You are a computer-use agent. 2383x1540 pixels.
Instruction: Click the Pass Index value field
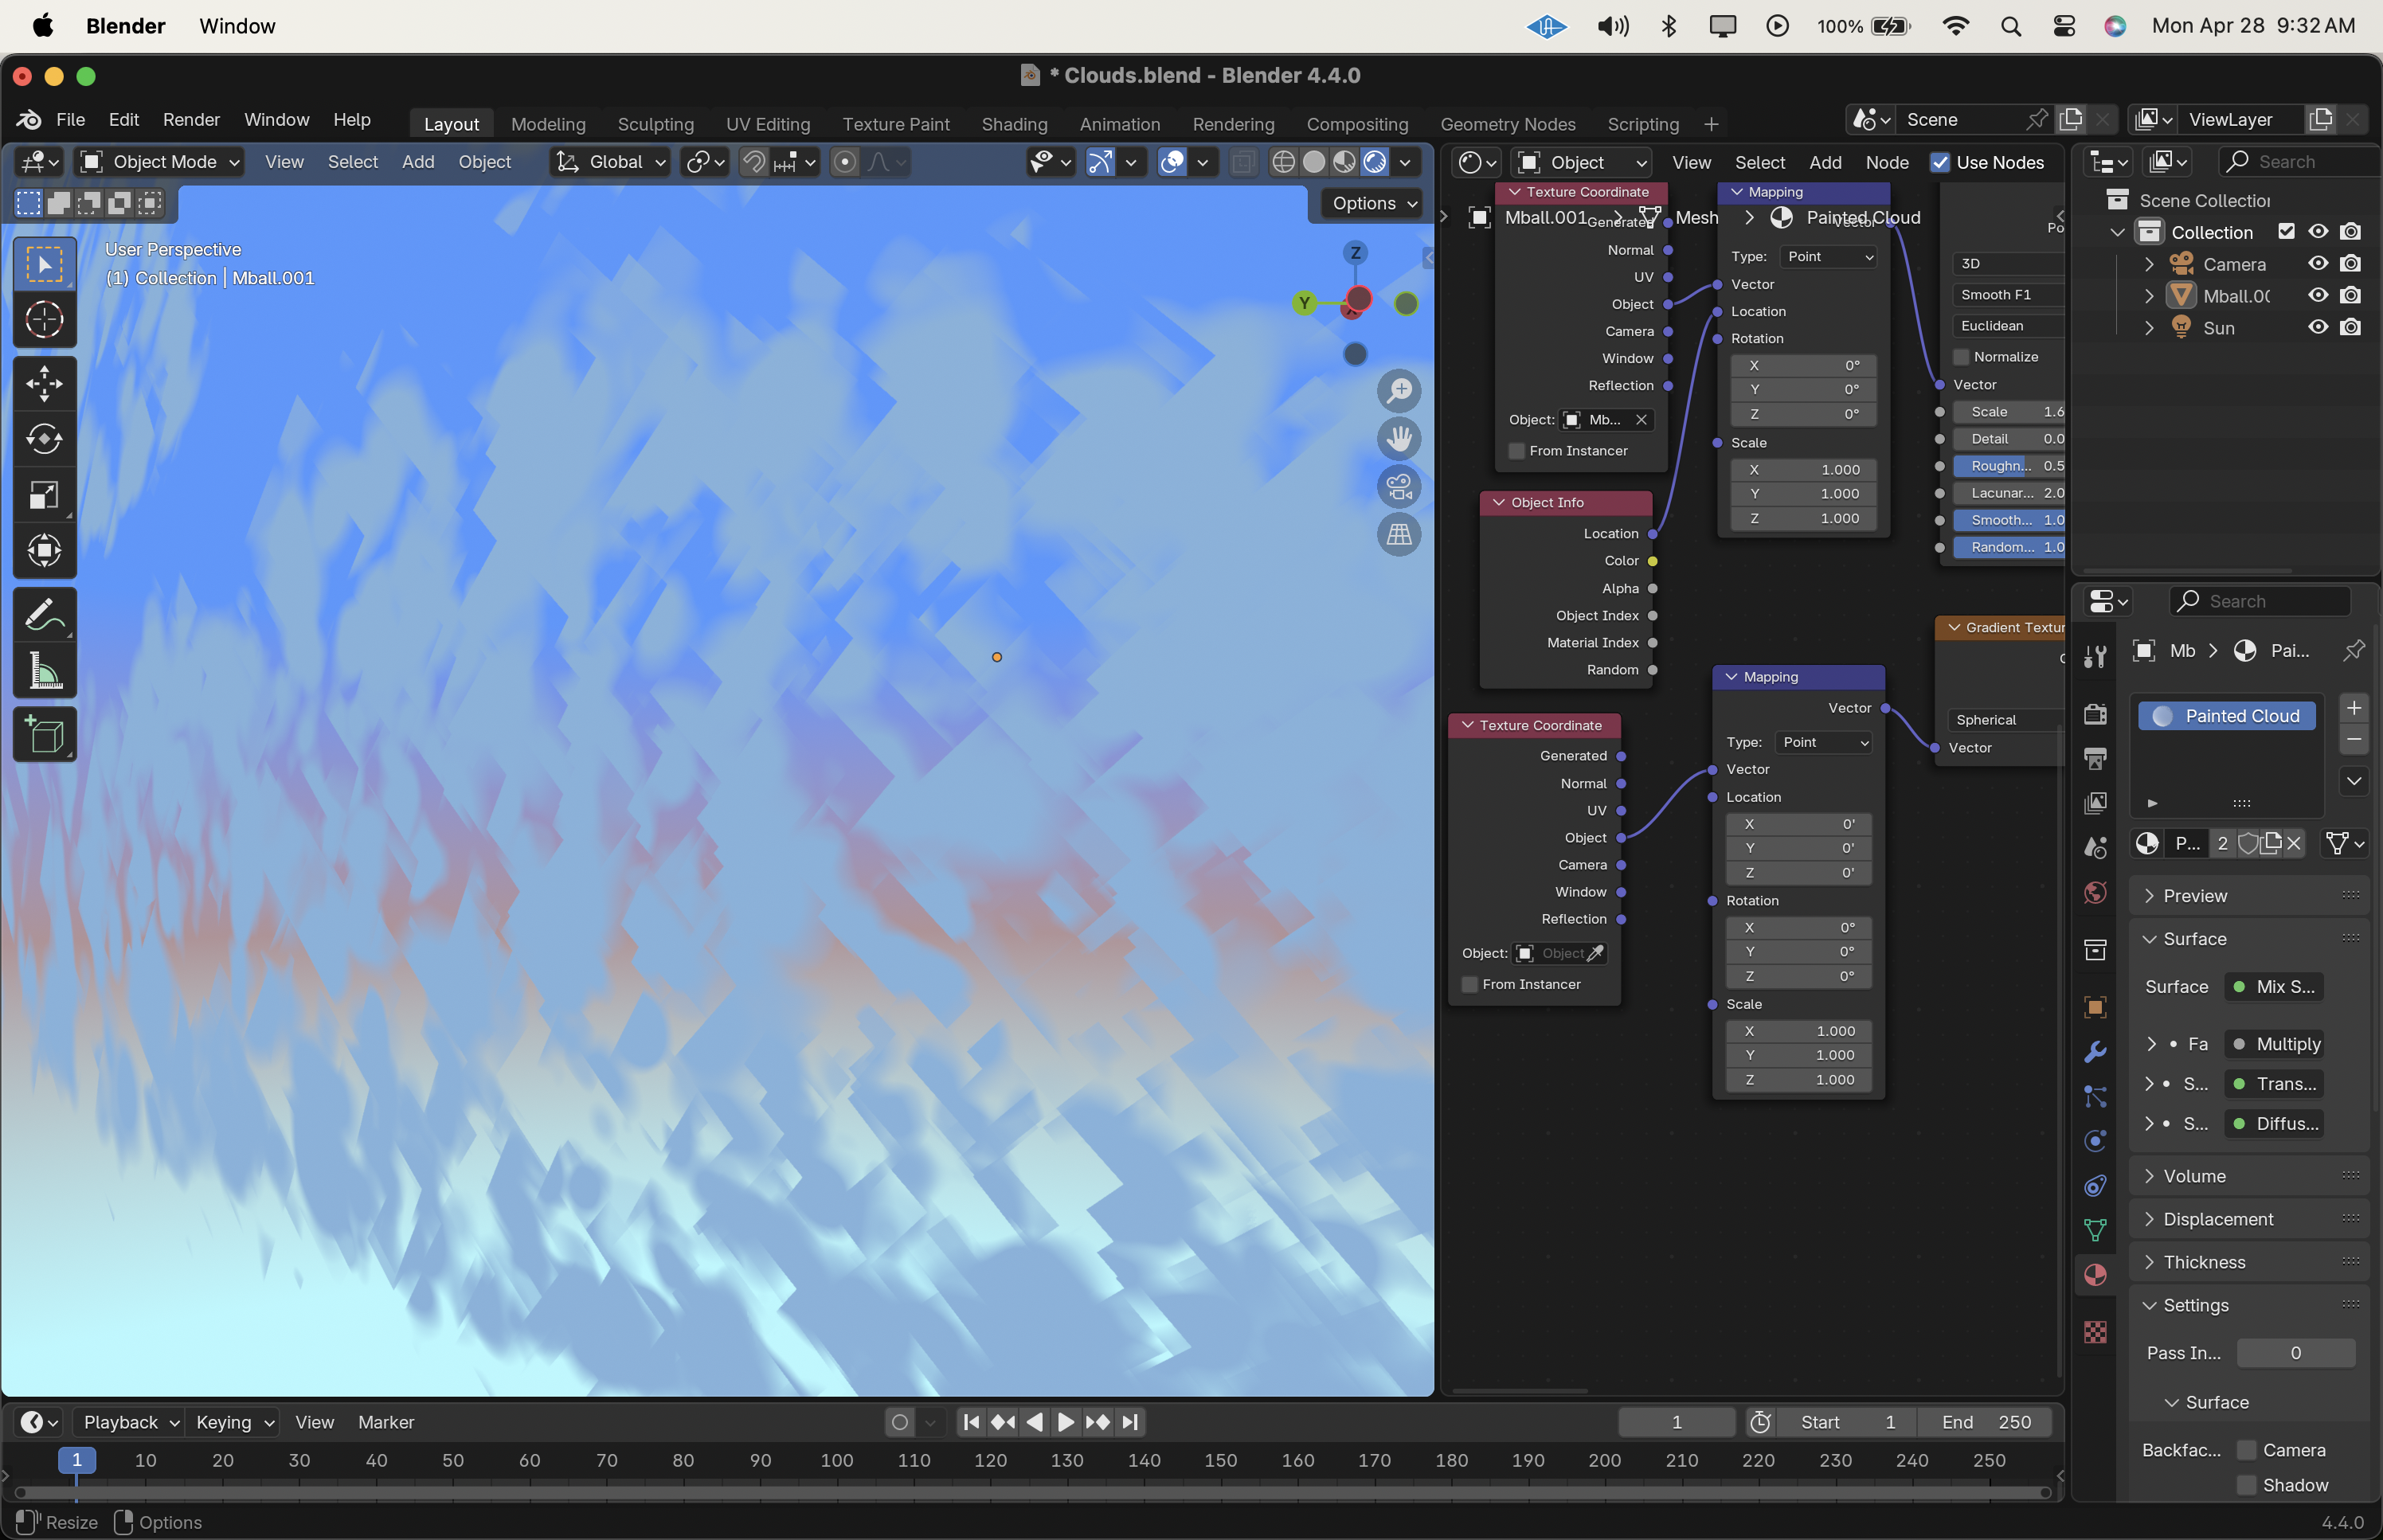point(2296,1353)
